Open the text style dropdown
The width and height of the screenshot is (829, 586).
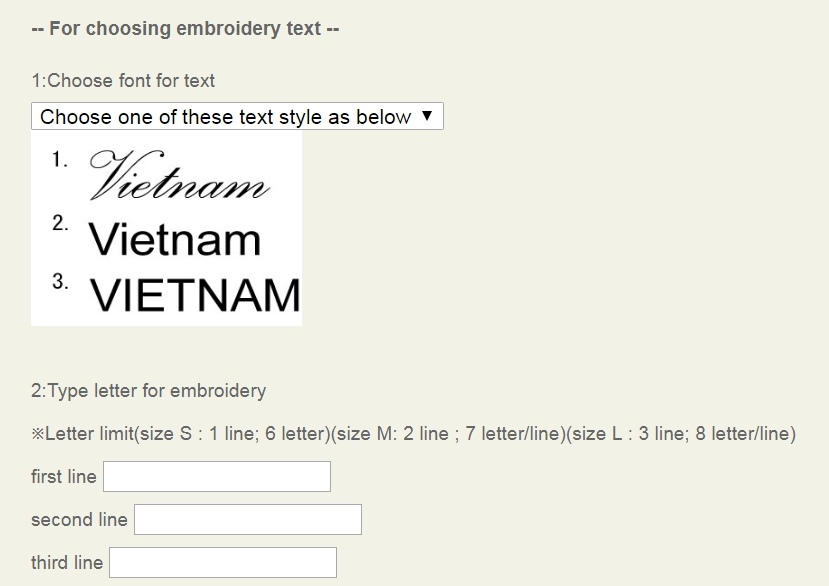pos(237,117)
